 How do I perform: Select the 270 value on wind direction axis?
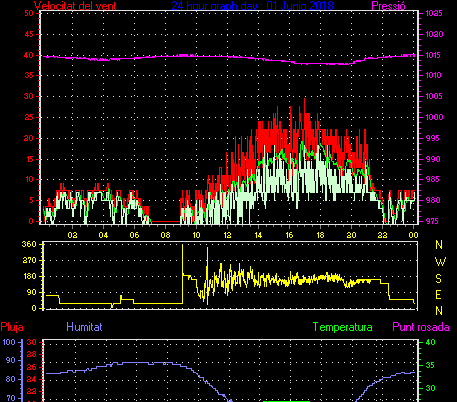(29, 260)
